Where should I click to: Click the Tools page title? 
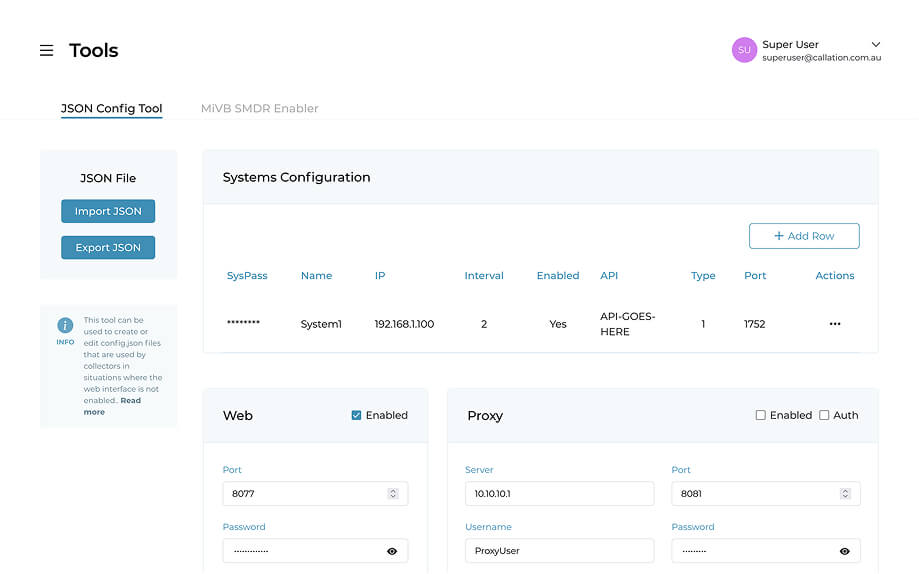click(94, 50)
